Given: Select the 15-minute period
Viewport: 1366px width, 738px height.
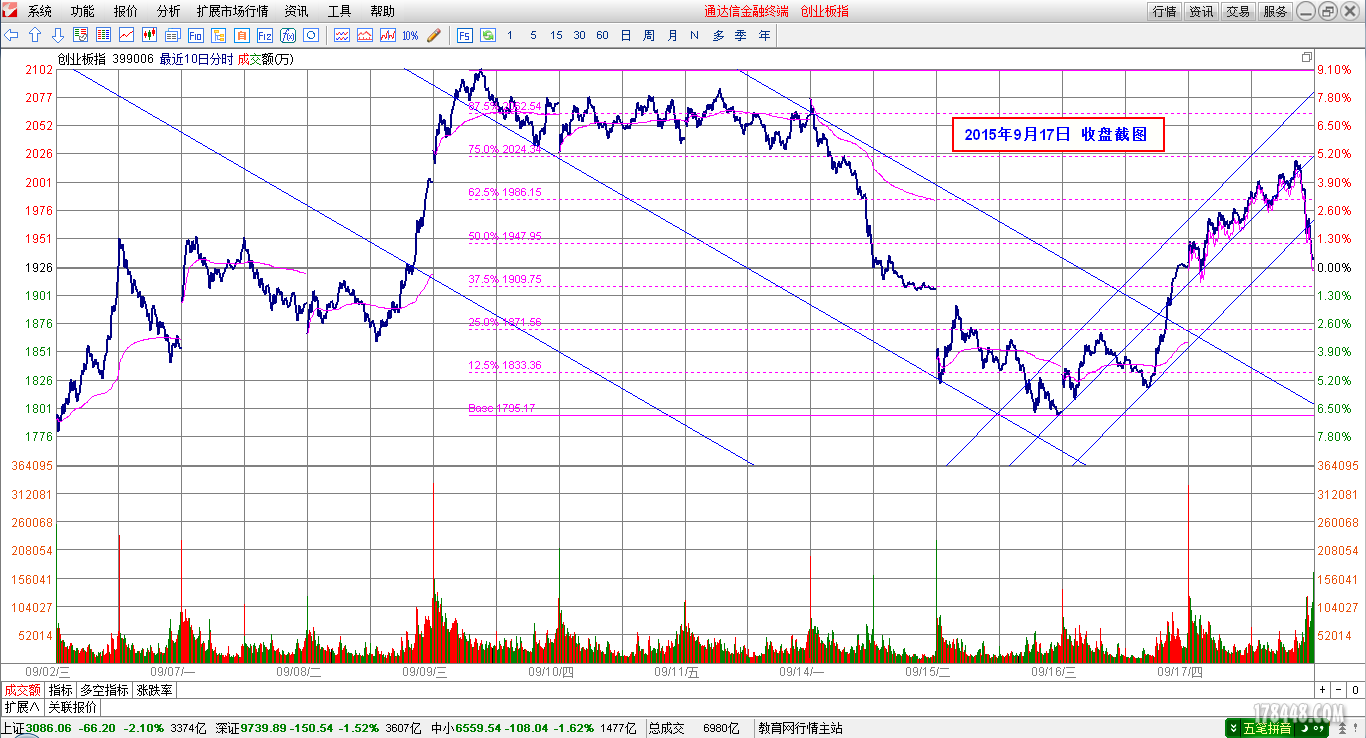Looking at the screenshot, I should [x=556, y=35].
